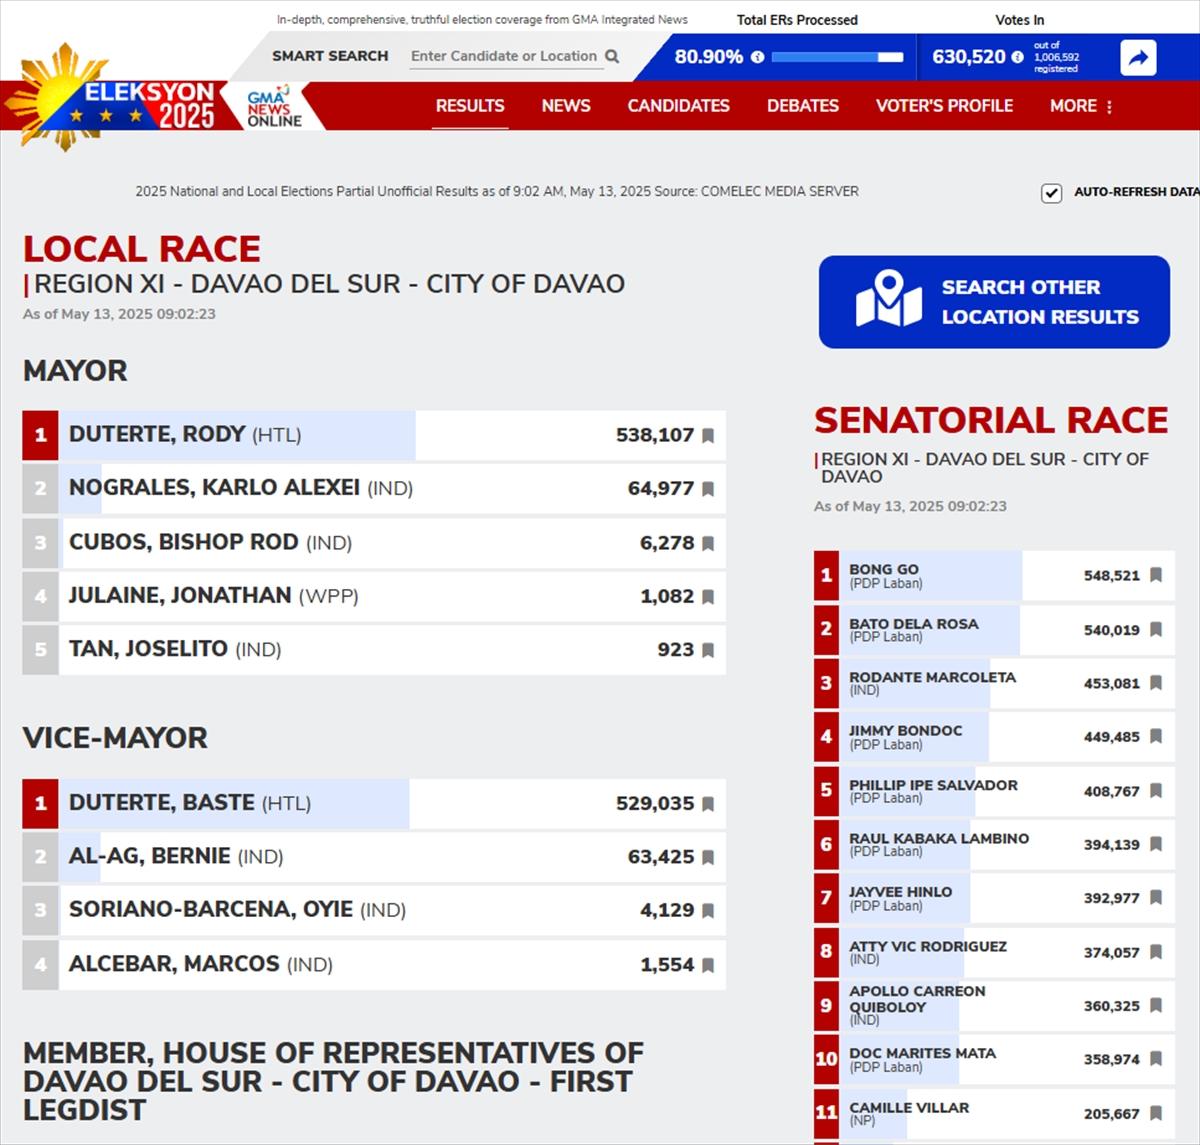Open Voter's Profile section

(x=944, y=106)
